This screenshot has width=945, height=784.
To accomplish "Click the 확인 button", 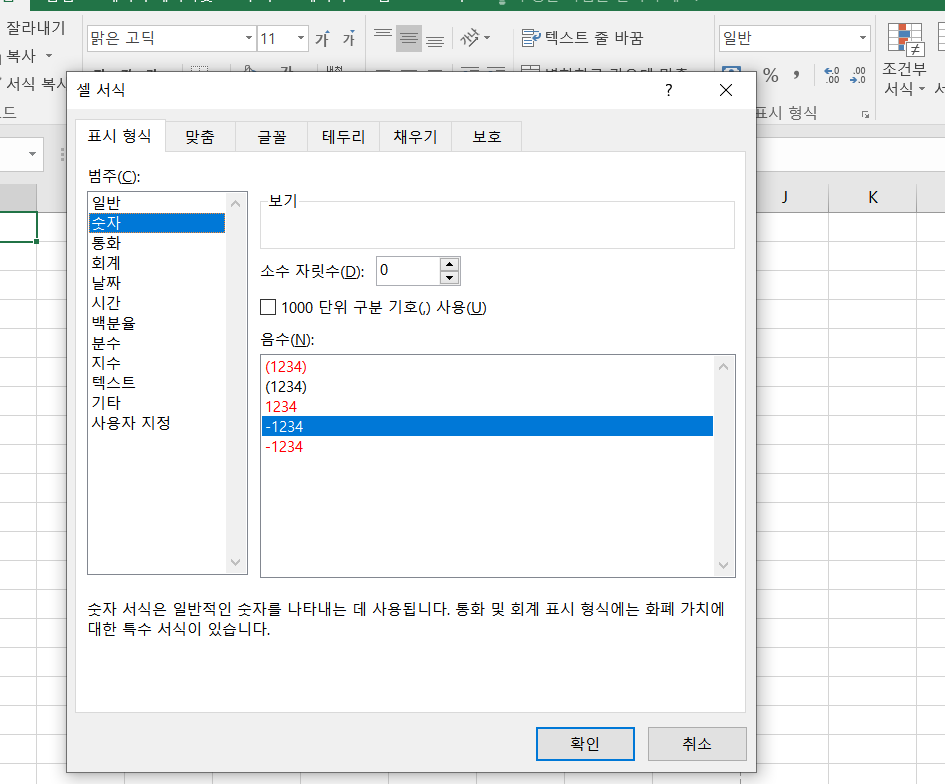I will (x=585, y=743).
